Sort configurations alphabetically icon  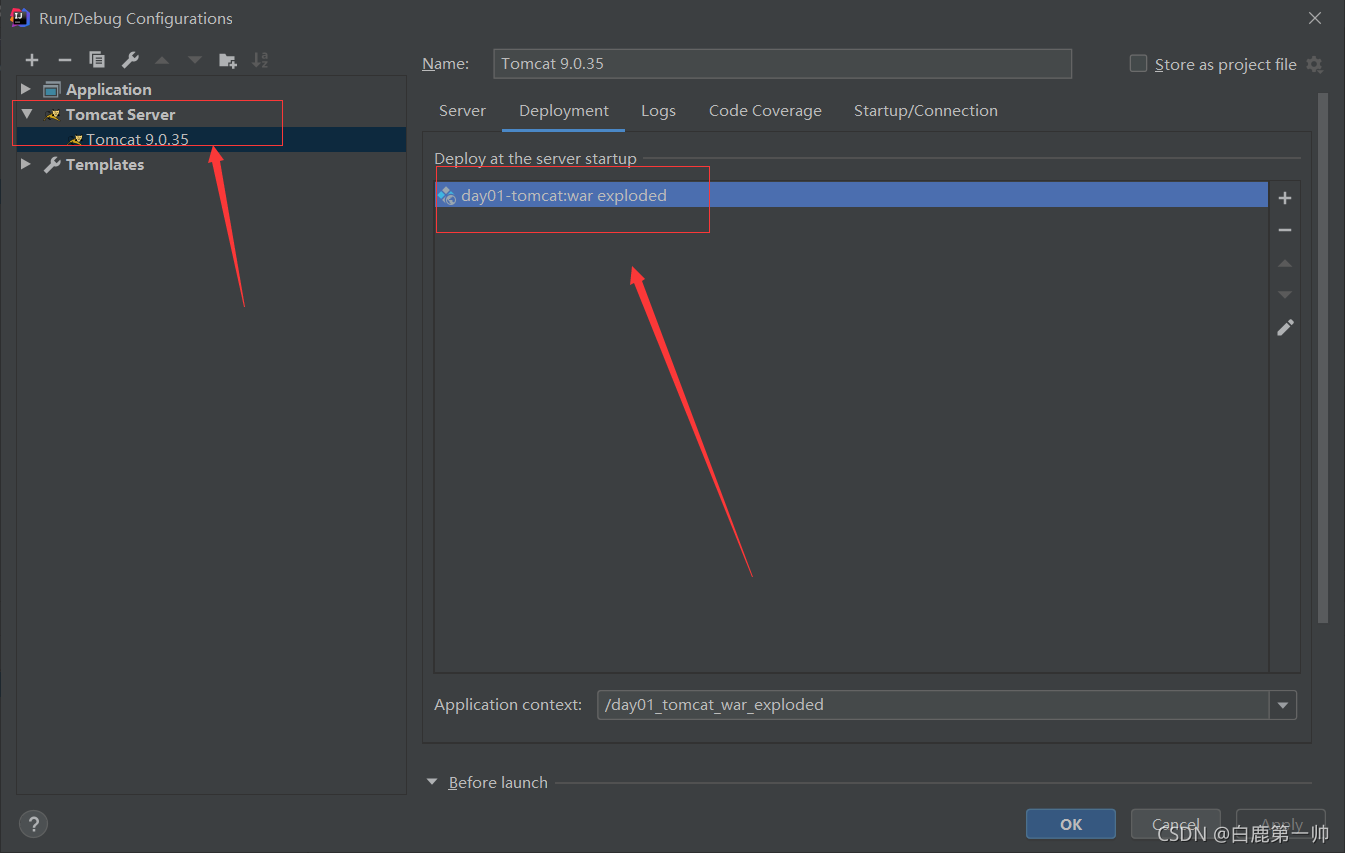260,61
